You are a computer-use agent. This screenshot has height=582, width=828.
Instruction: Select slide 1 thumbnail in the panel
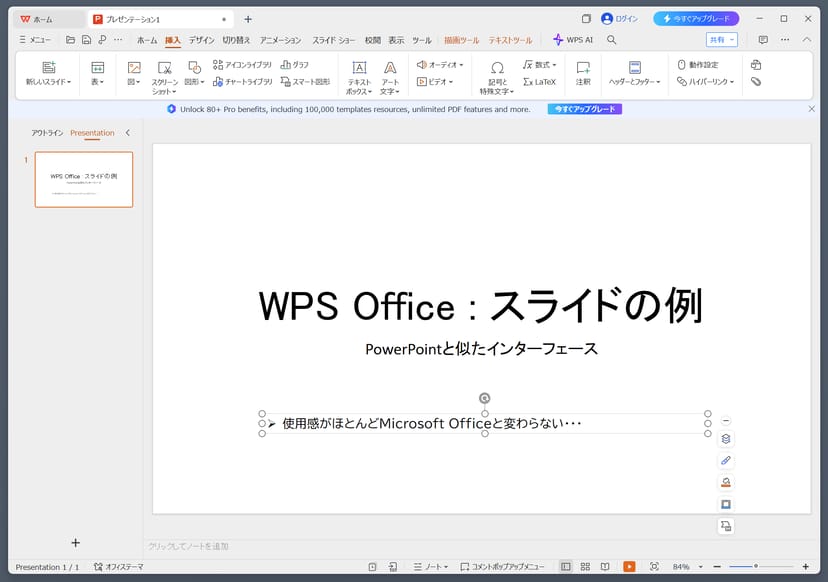(84, 180)
